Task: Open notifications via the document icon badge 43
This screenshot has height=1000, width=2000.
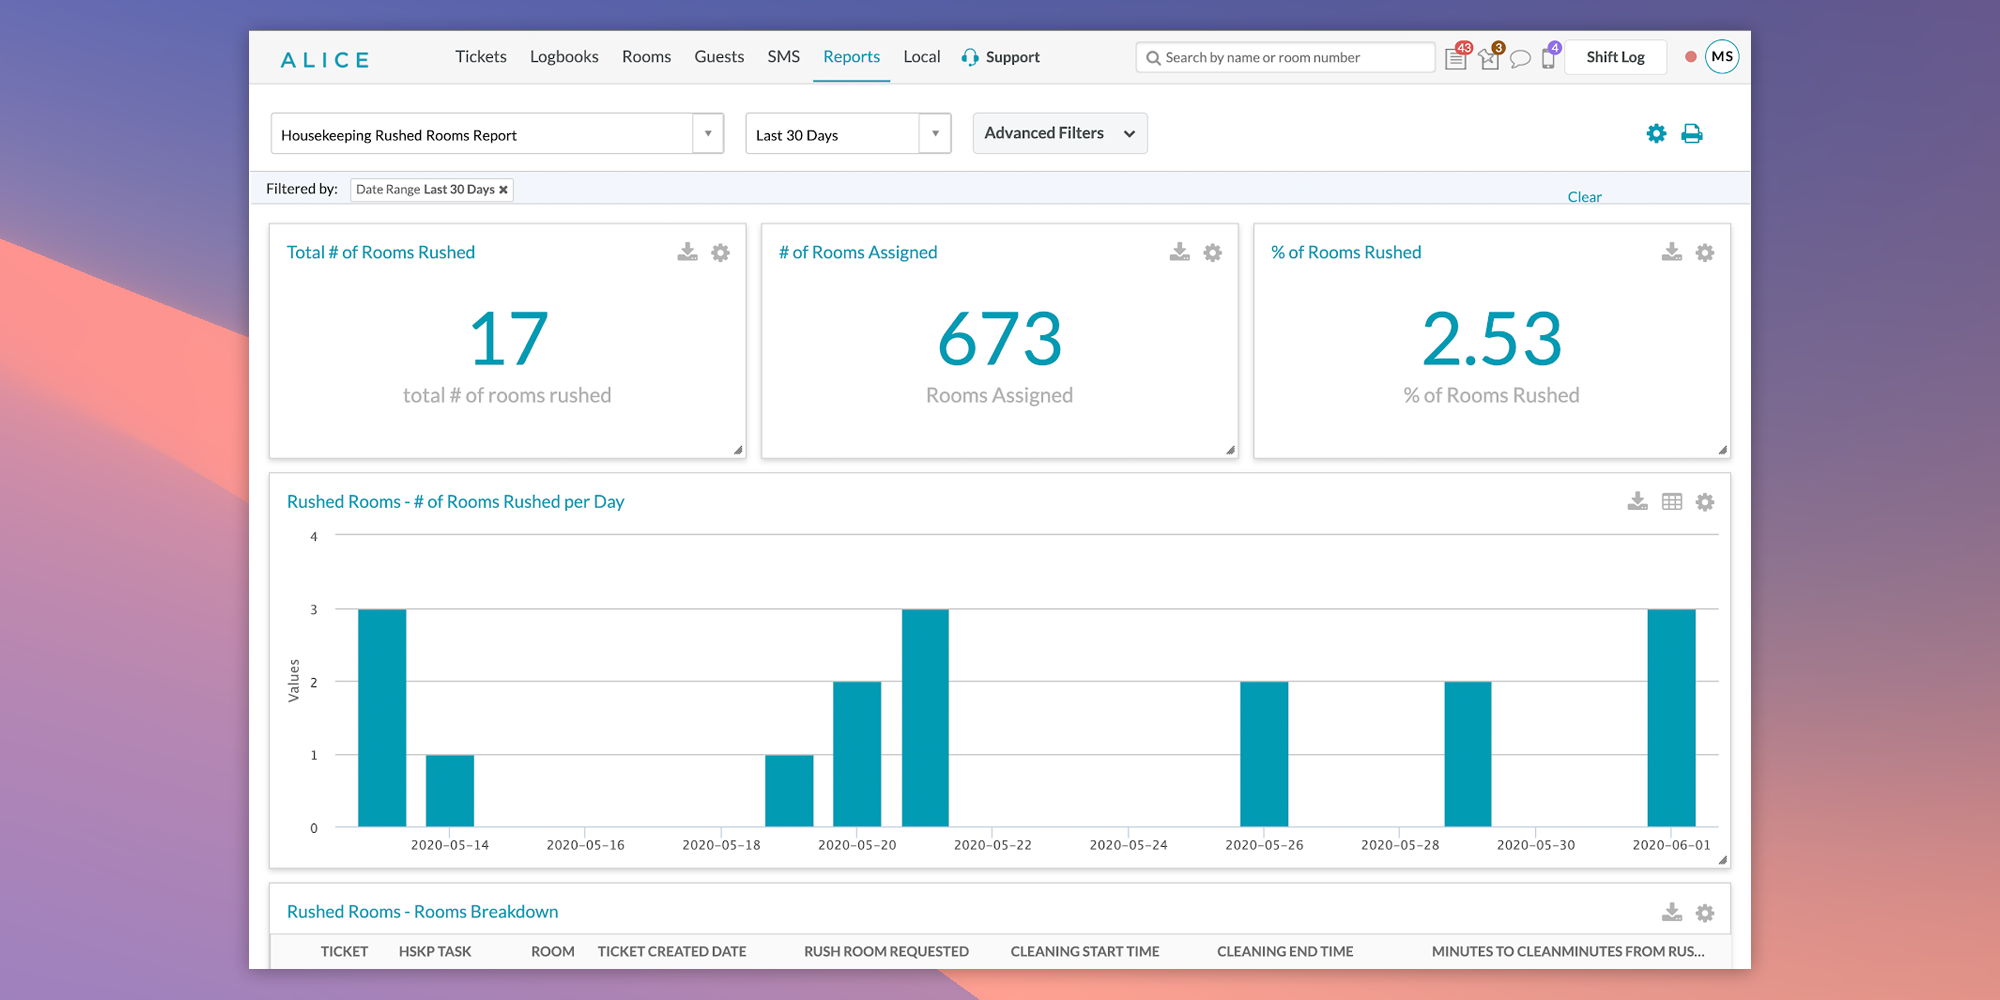Action: click(x=1455, y=57)
